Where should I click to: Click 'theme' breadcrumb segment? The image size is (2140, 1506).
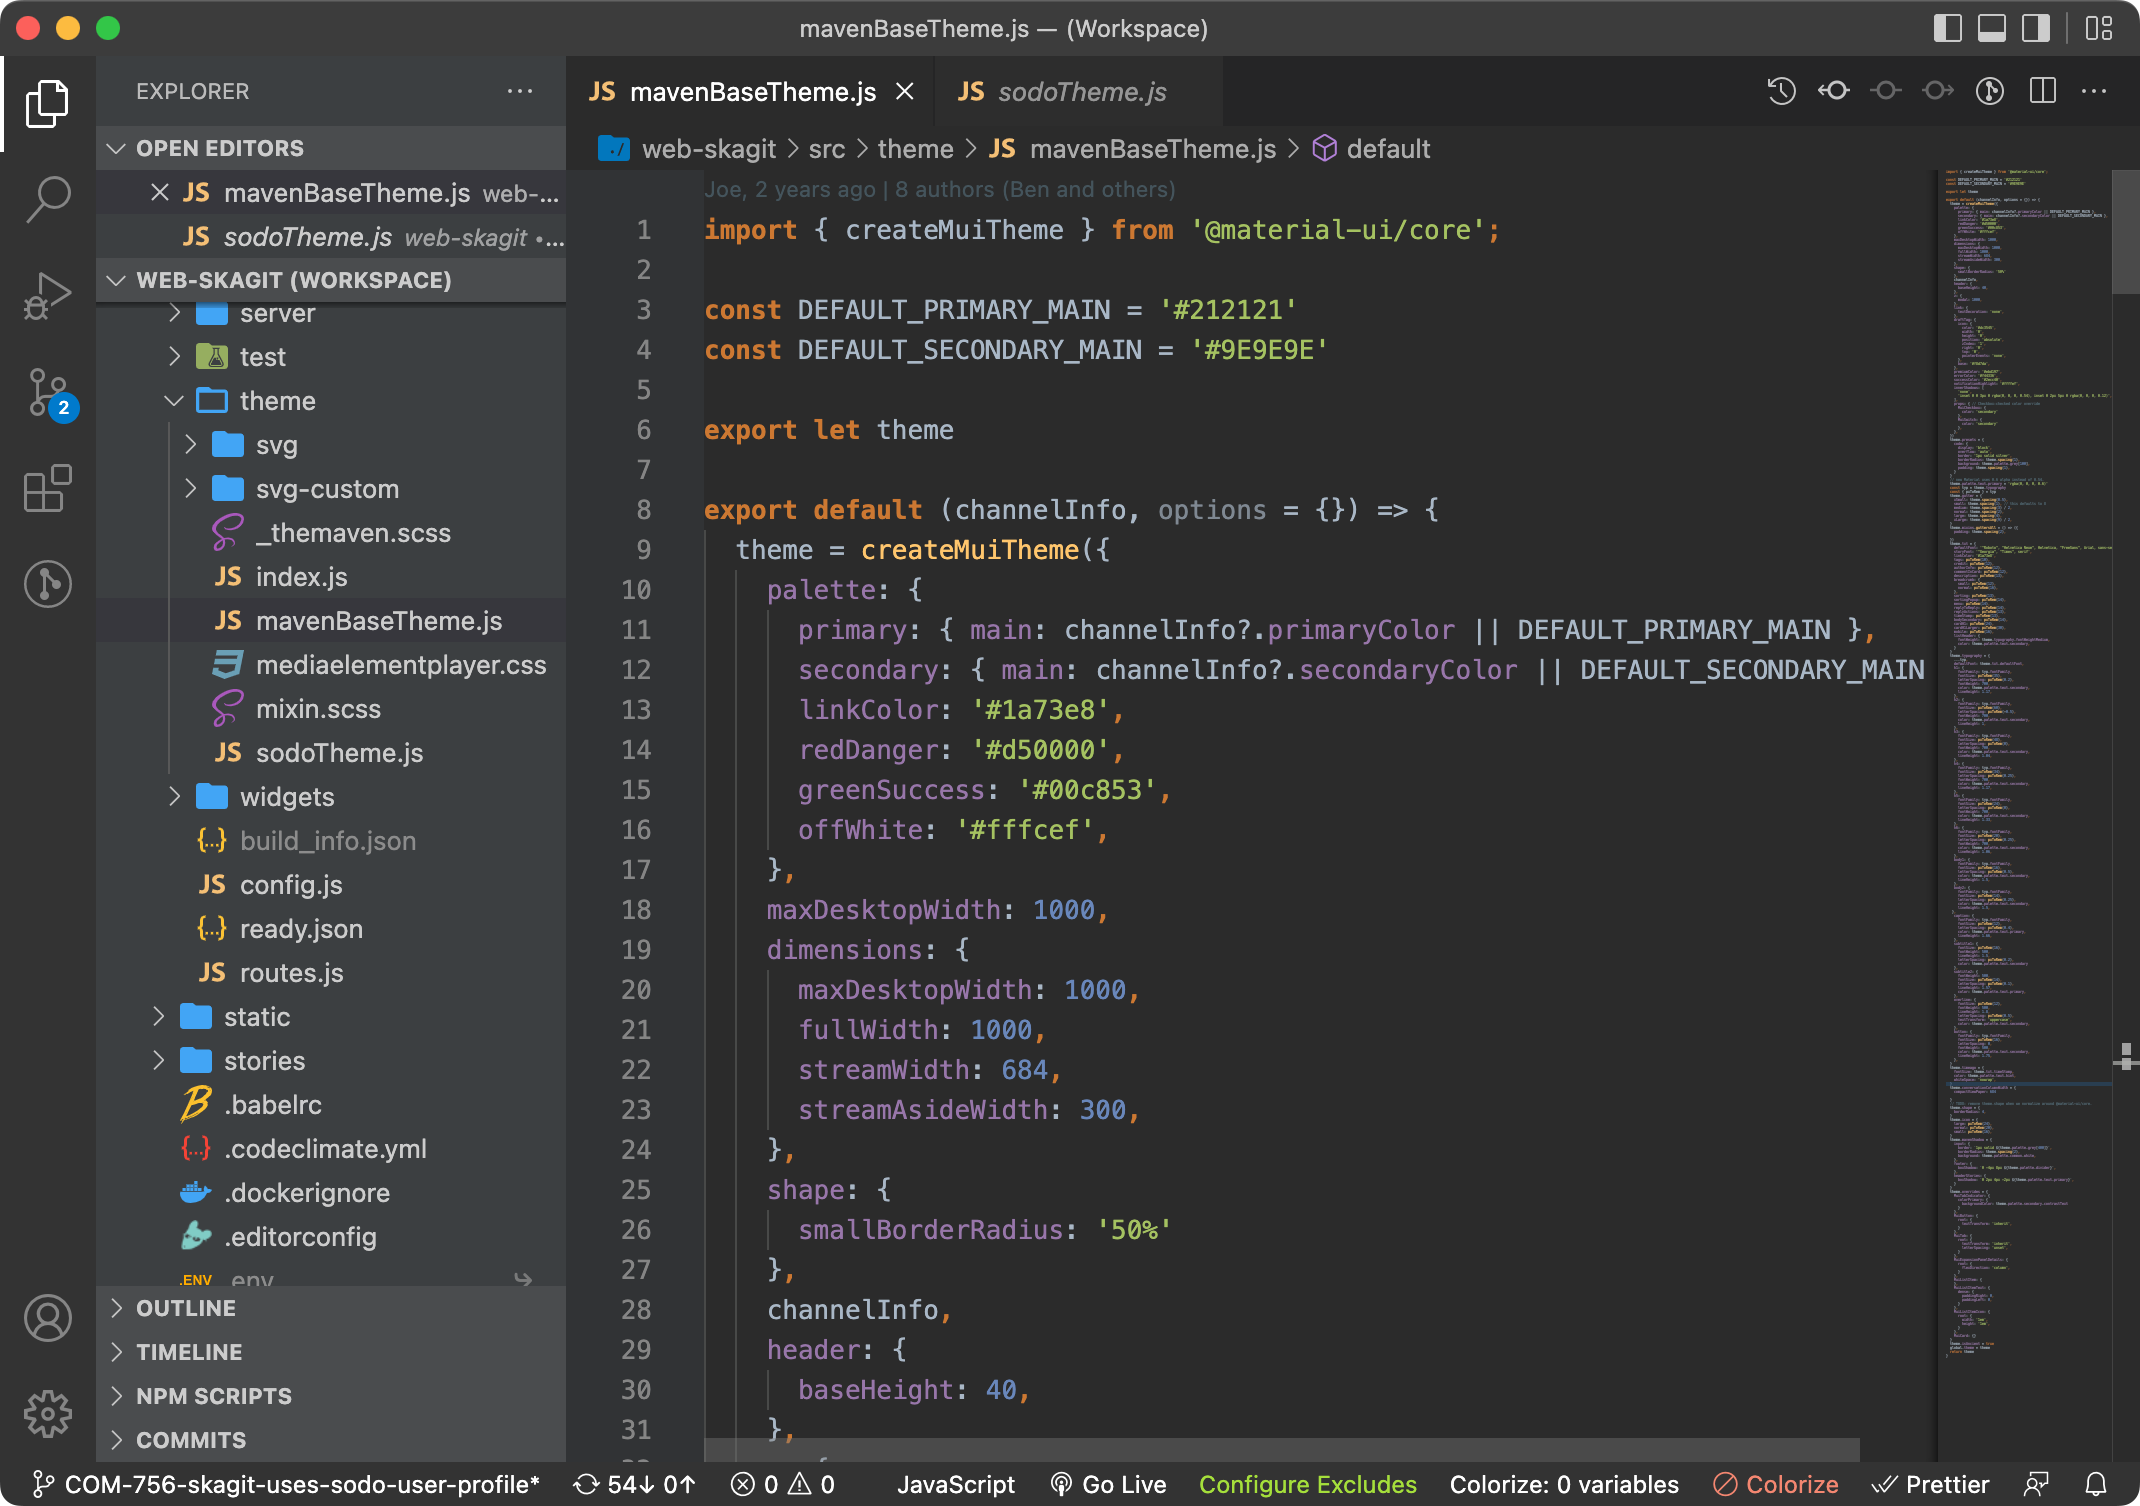point(915,149)
